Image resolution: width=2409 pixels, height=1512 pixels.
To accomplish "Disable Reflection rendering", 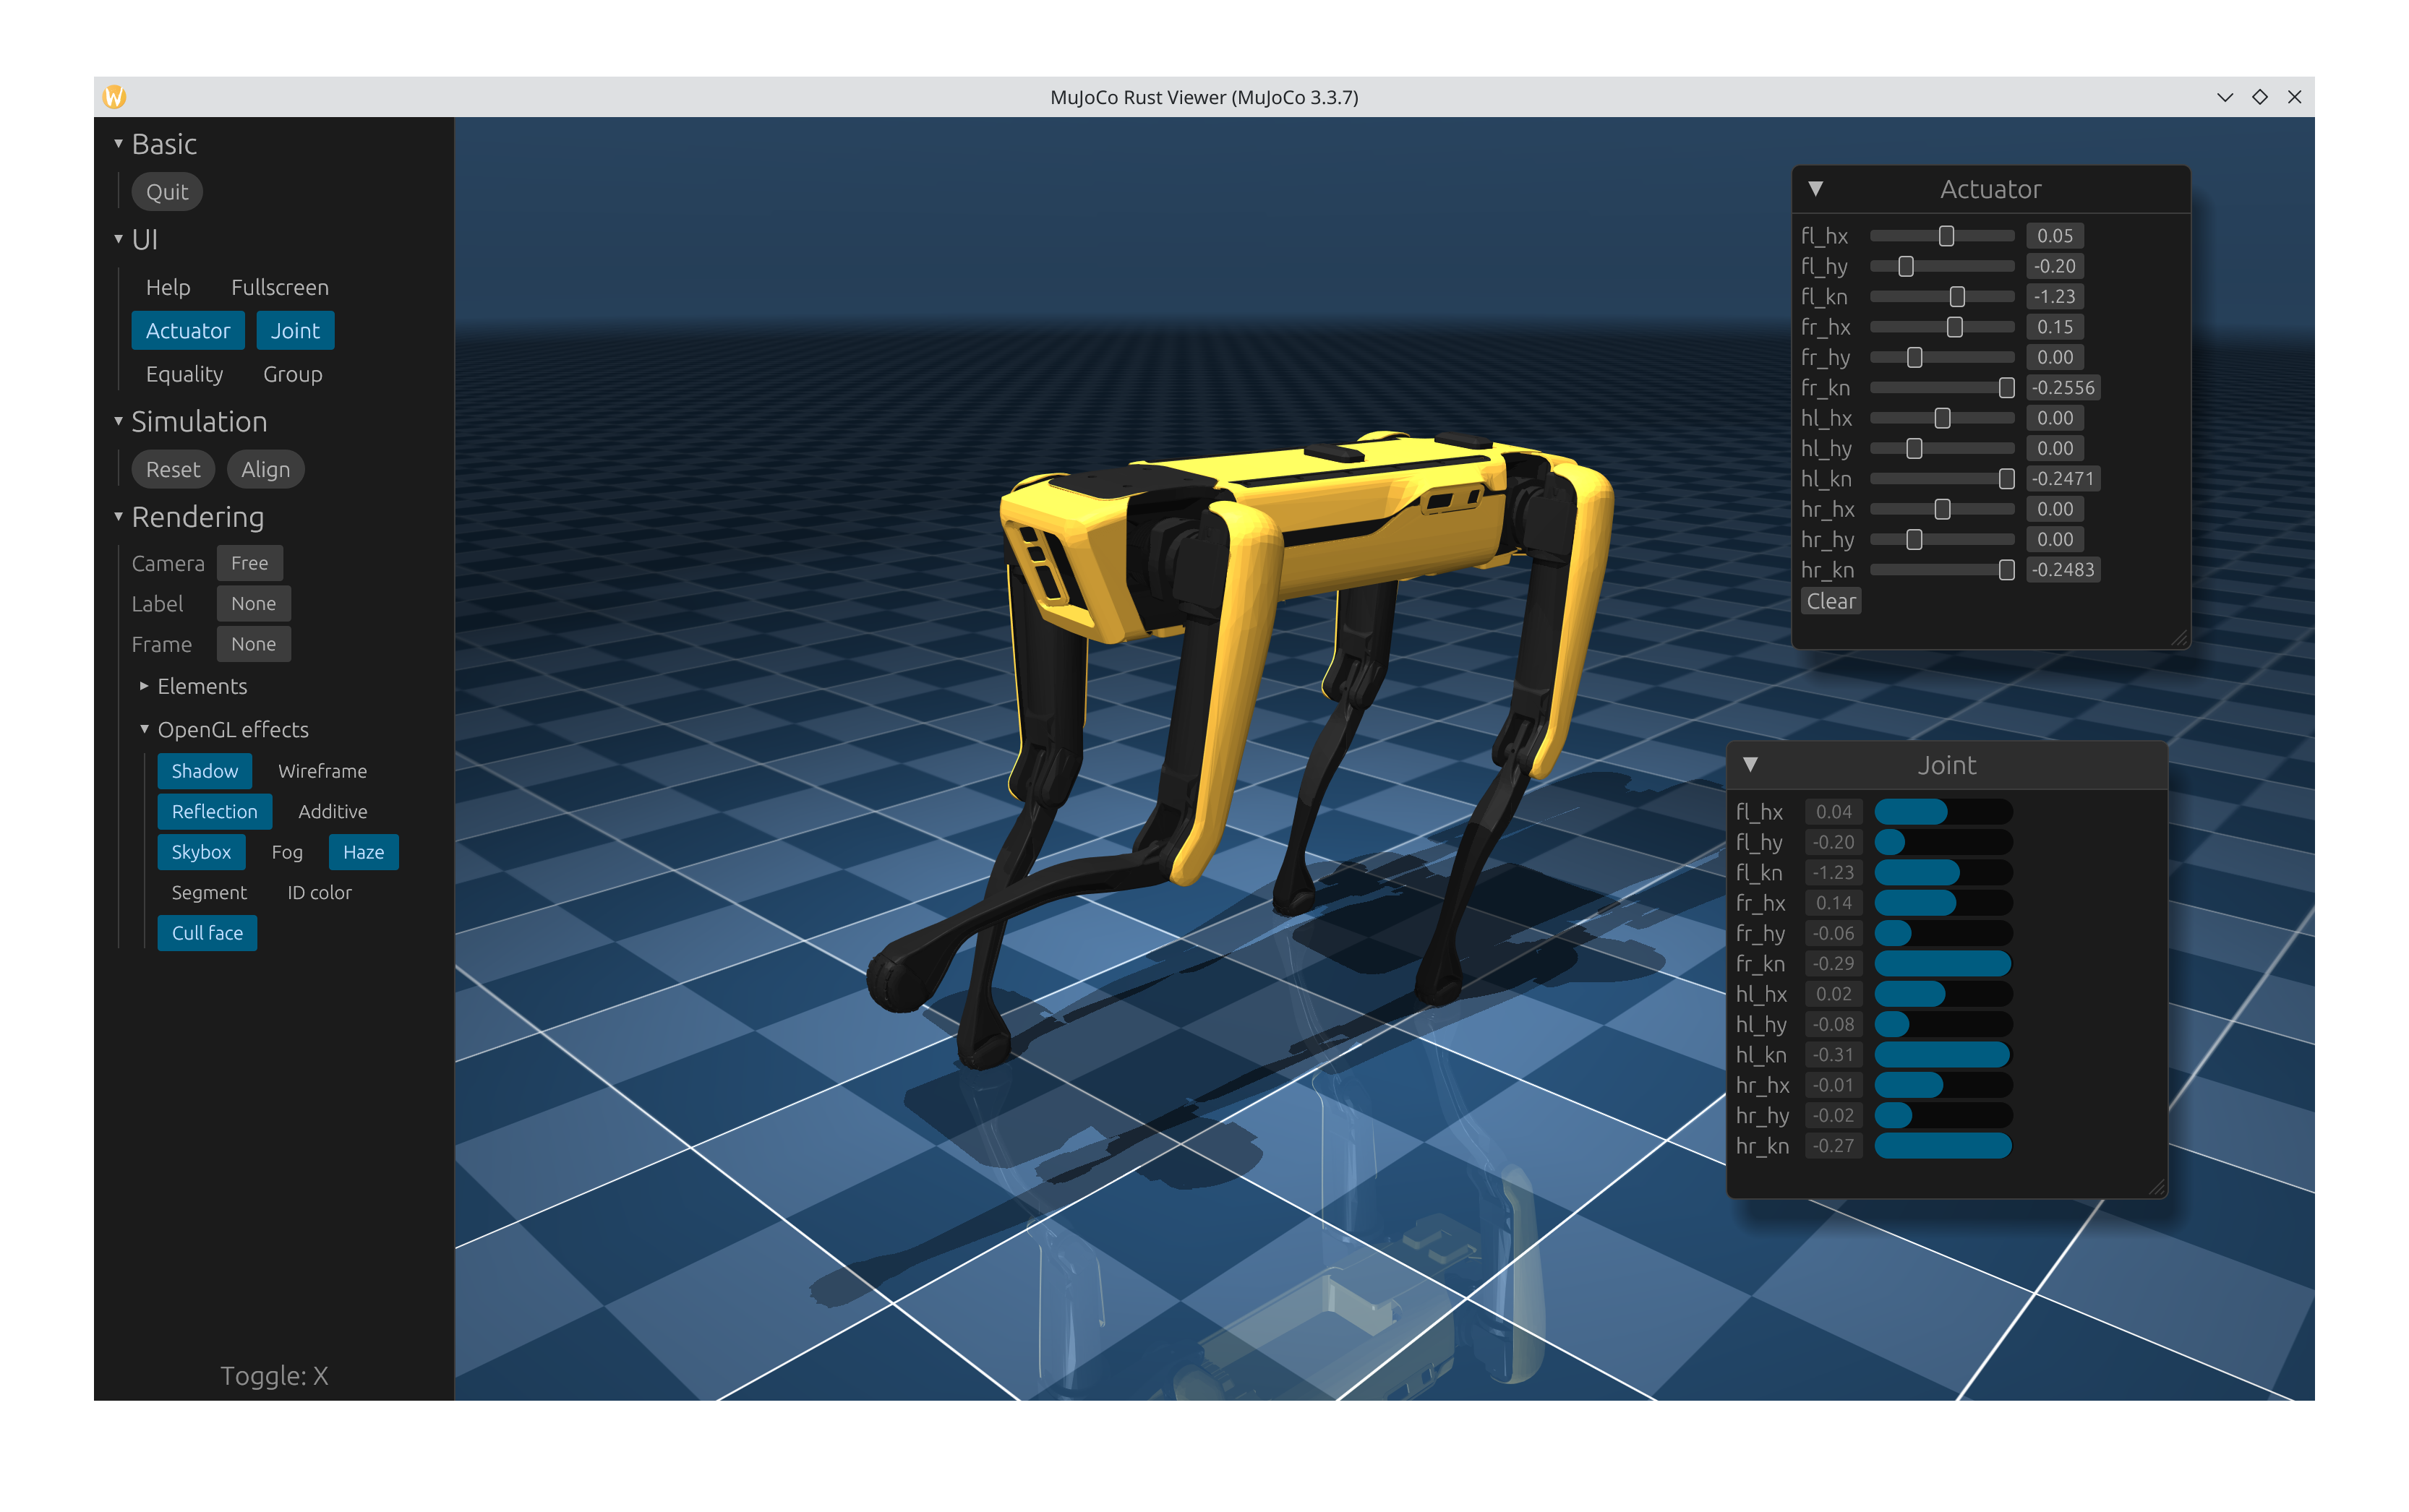I will [215, 811].
